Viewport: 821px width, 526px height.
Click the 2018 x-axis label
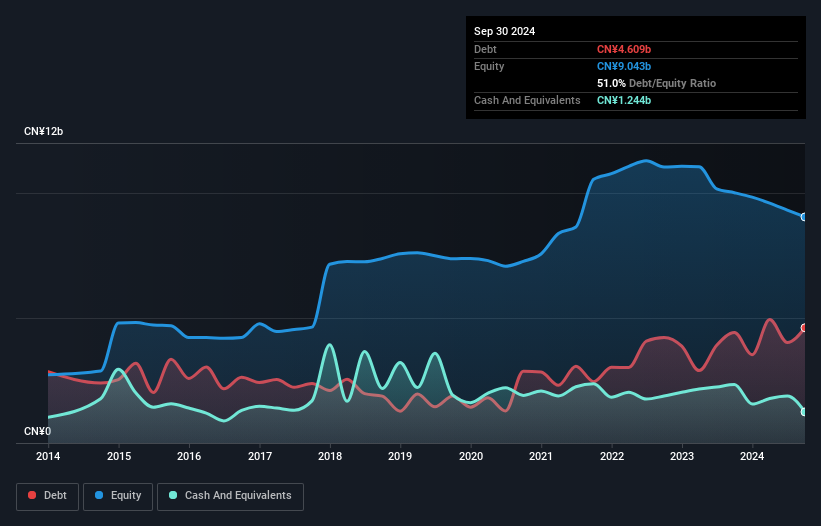[x=330, y=456]
